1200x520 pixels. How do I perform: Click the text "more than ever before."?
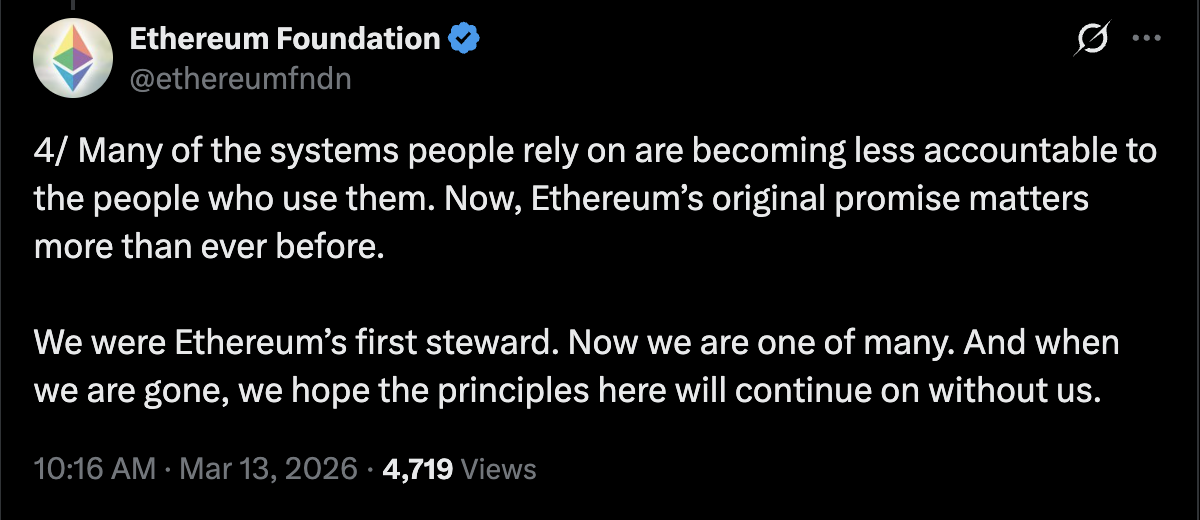pyautogui.click(x=208, y=246)
